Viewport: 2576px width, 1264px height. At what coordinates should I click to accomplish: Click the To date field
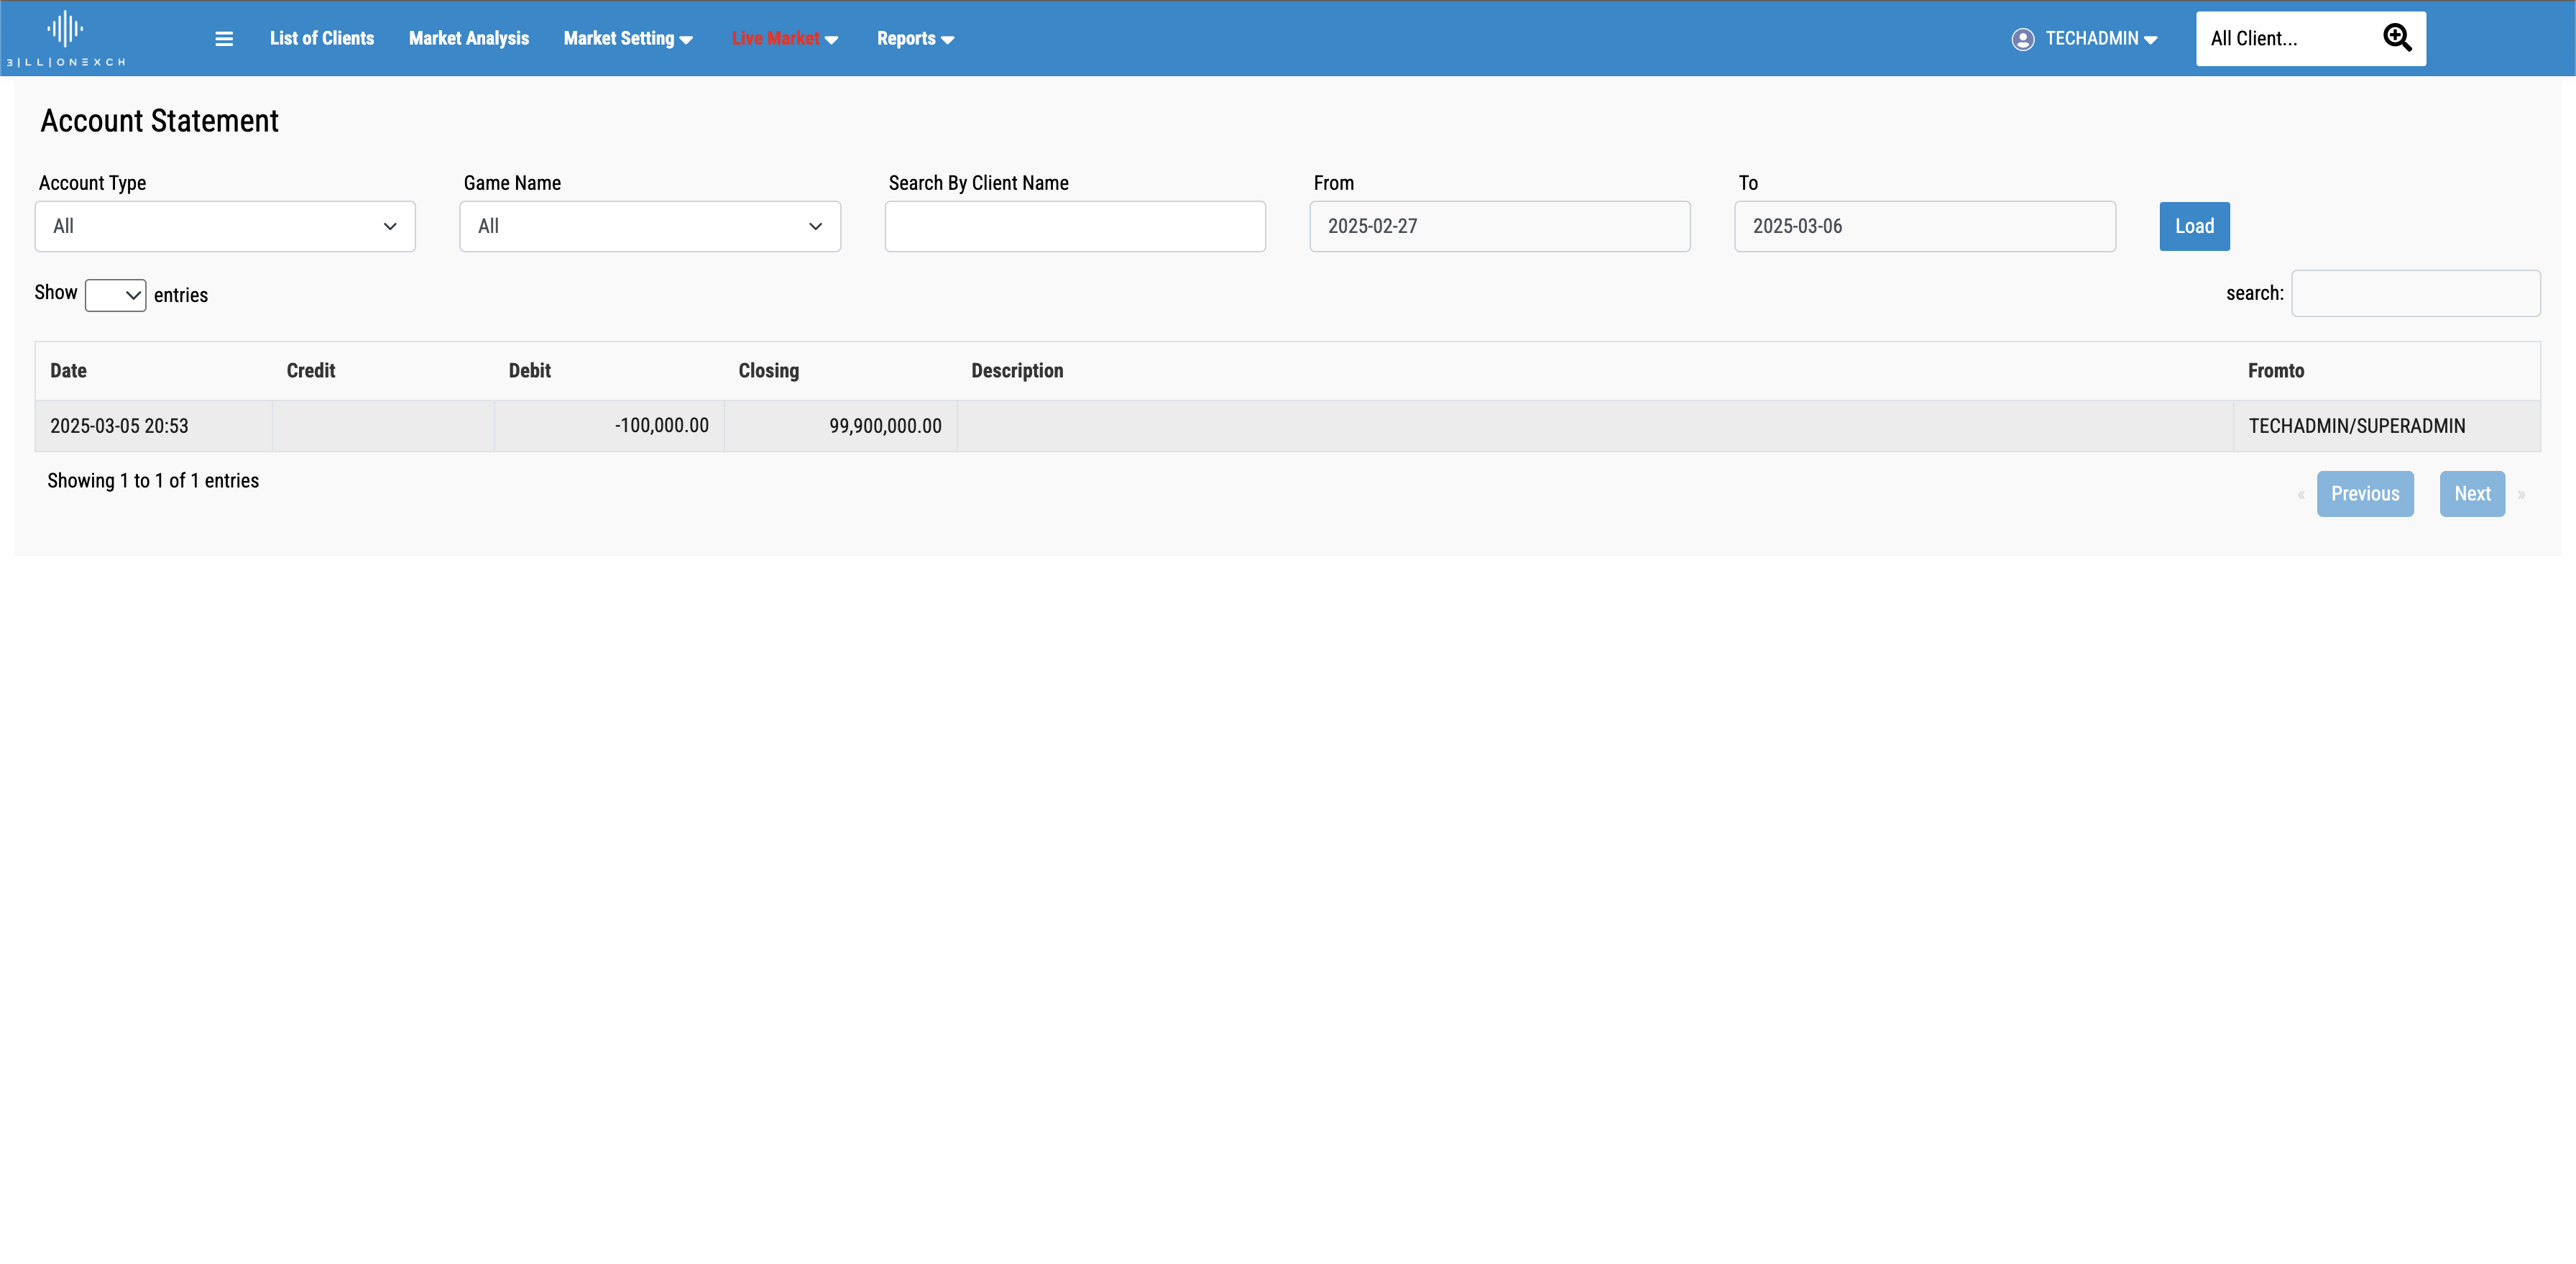pos(1924,226)
